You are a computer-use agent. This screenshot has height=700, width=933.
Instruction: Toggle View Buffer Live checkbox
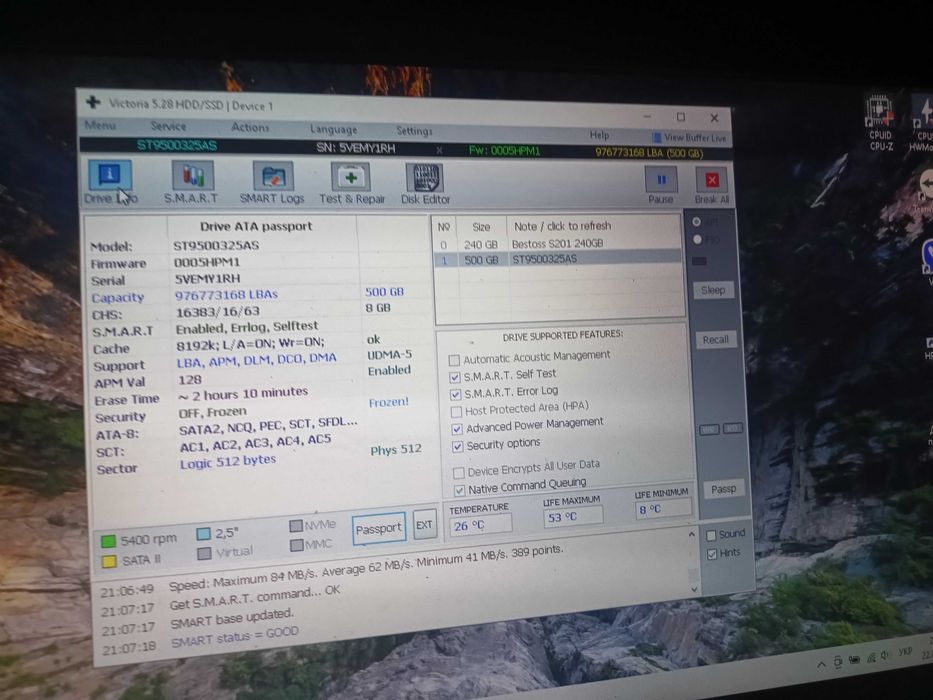click(657, 138)
